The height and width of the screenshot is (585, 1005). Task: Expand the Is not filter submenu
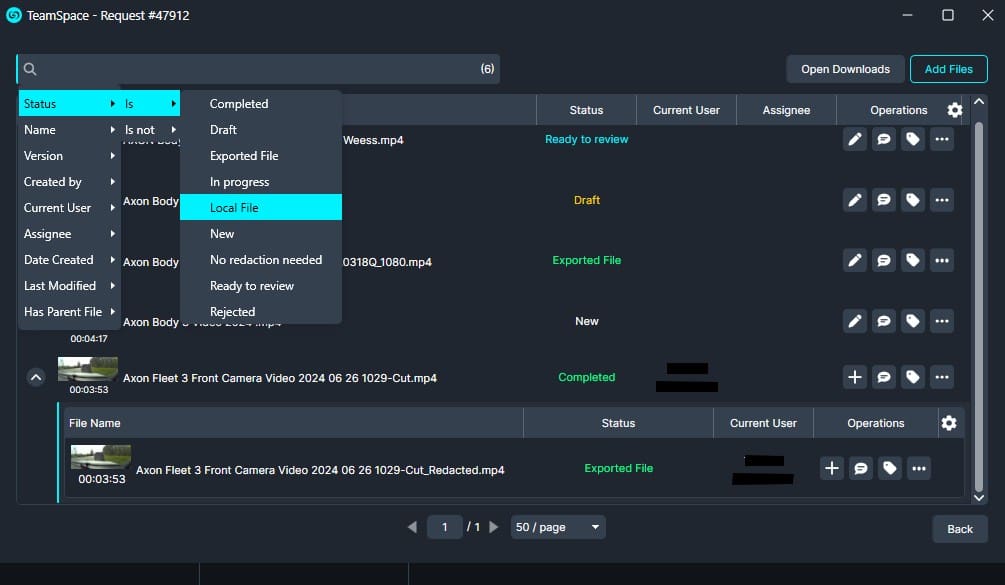point(150,130)
